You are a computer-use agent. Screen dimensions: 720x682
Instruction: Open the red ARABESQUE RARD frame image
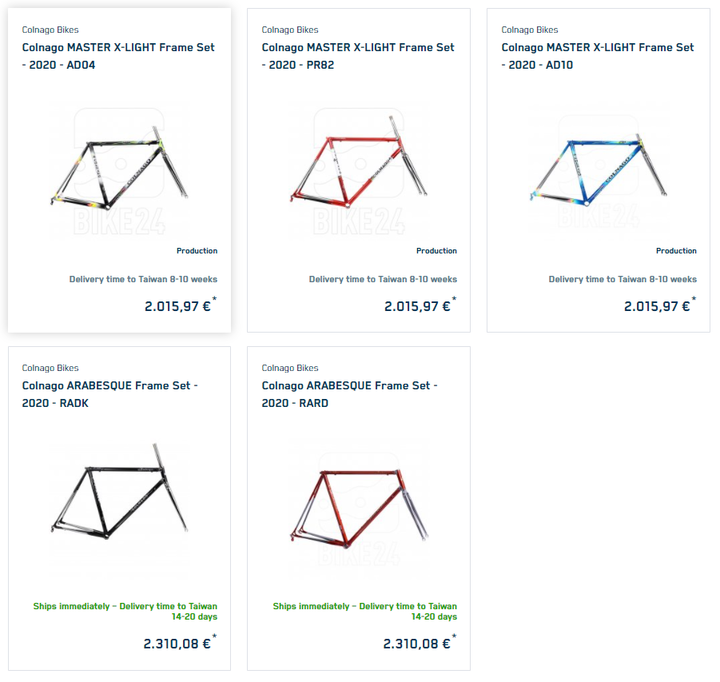pyautogui.click(x=359, y=507)
